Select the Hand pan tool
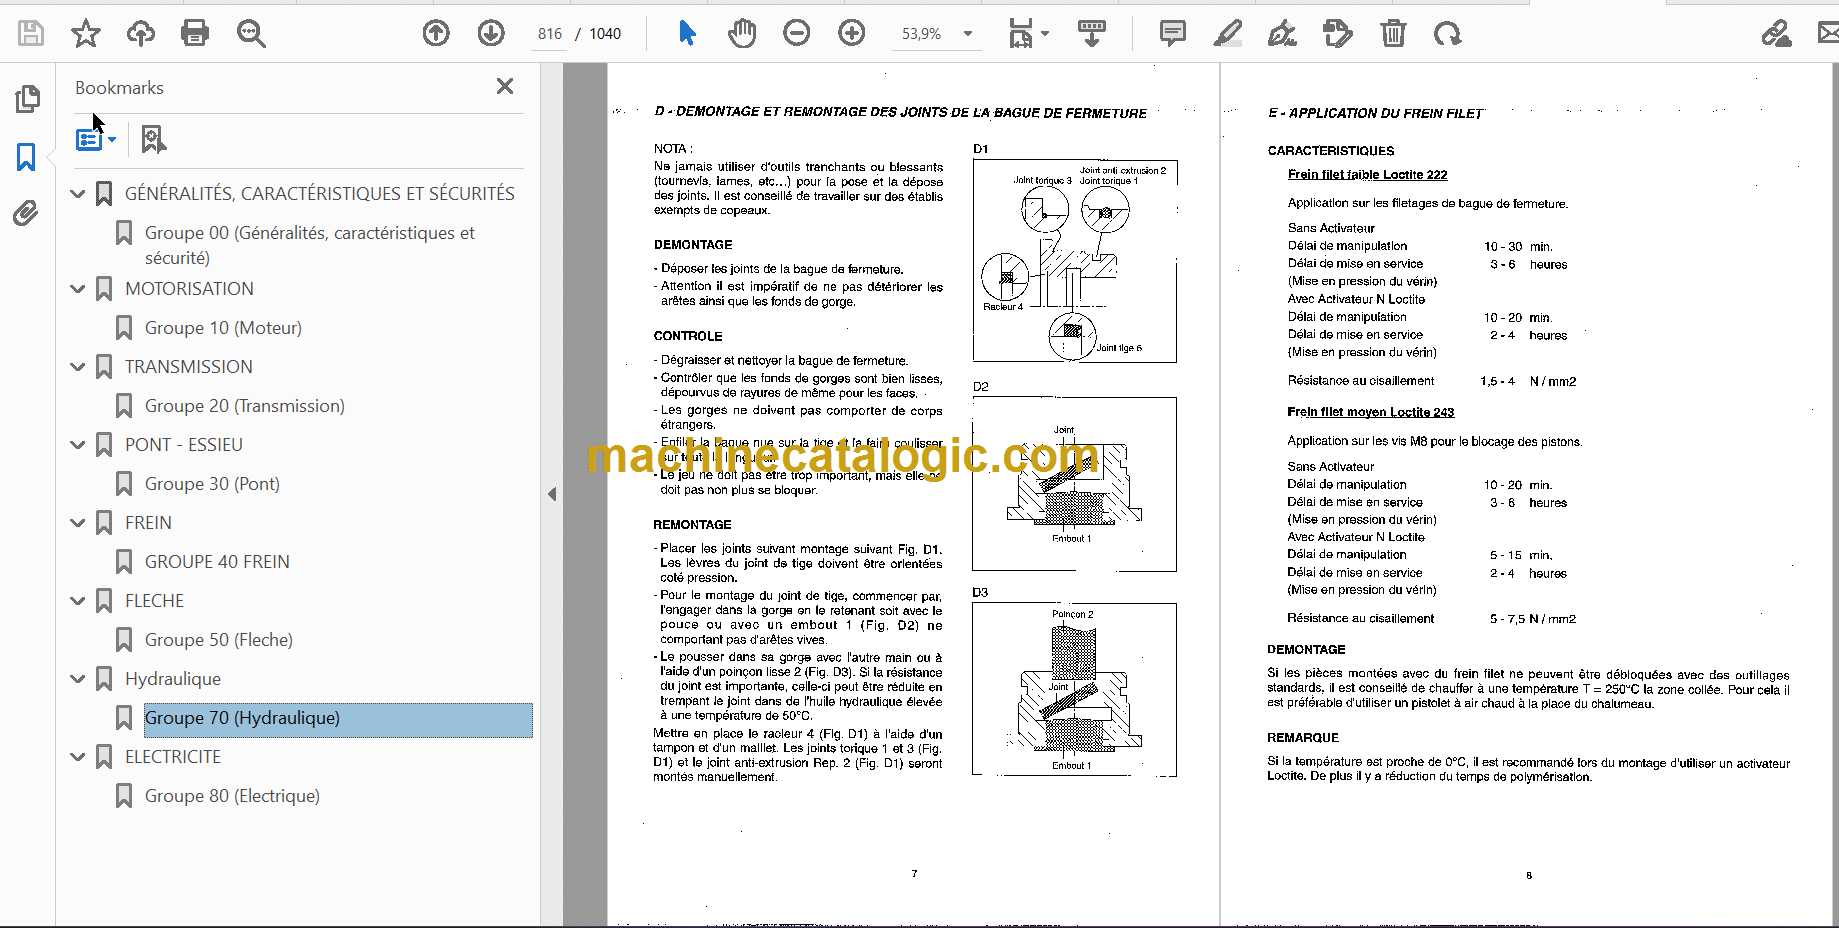Screen dimensions: 1839x928 [x=742, y=33]
